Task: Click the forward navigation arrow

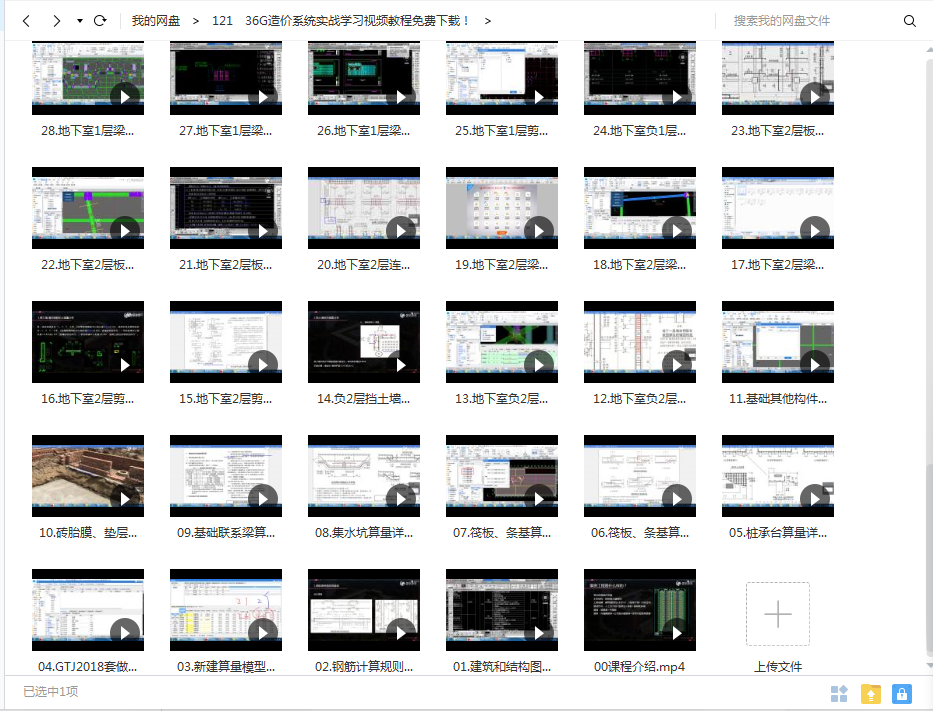Action: pyautogui.click(x=56, y=21)
